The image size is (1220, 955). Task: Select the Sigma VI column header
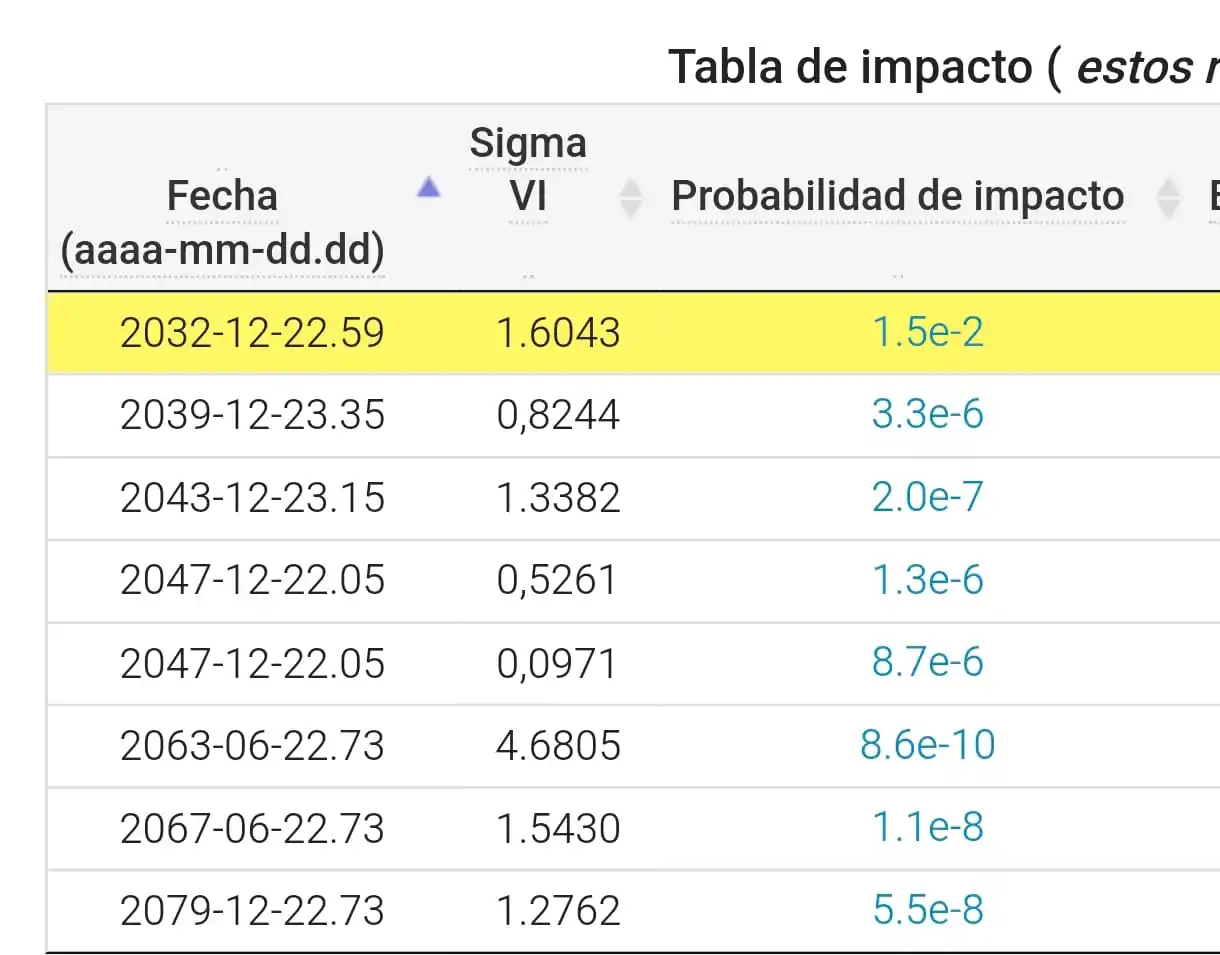pyautogui.click(x=528, y=170)
